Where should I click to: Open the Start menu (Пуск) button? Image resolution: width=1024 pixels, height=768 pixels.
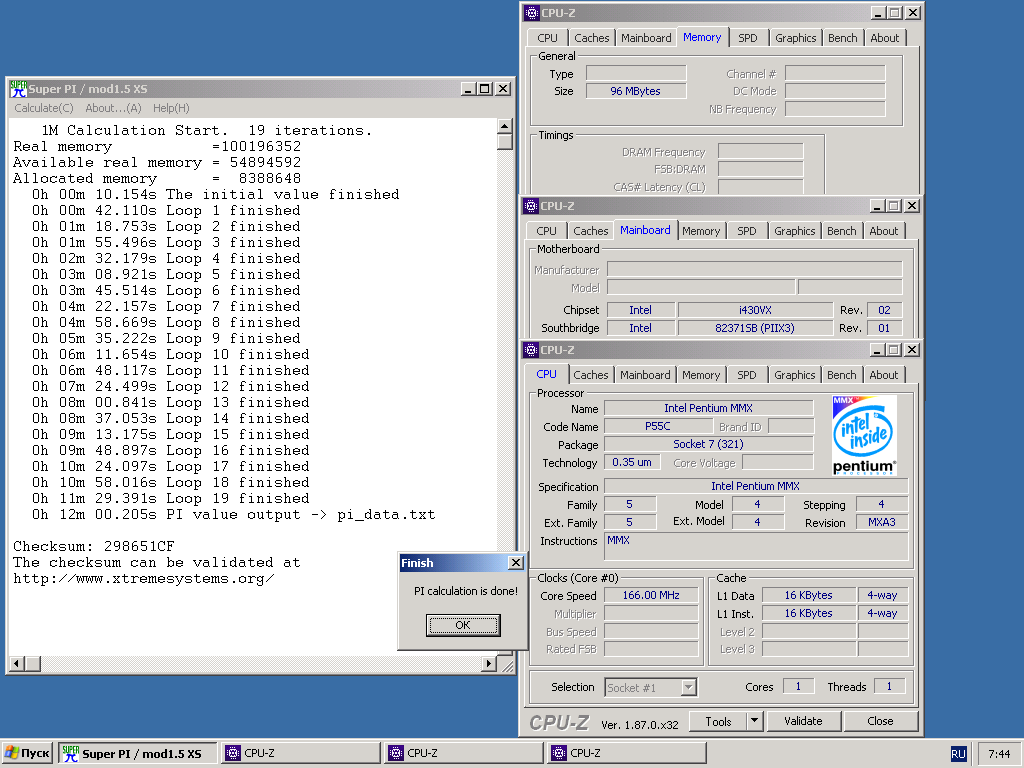[x=28, y=753]
